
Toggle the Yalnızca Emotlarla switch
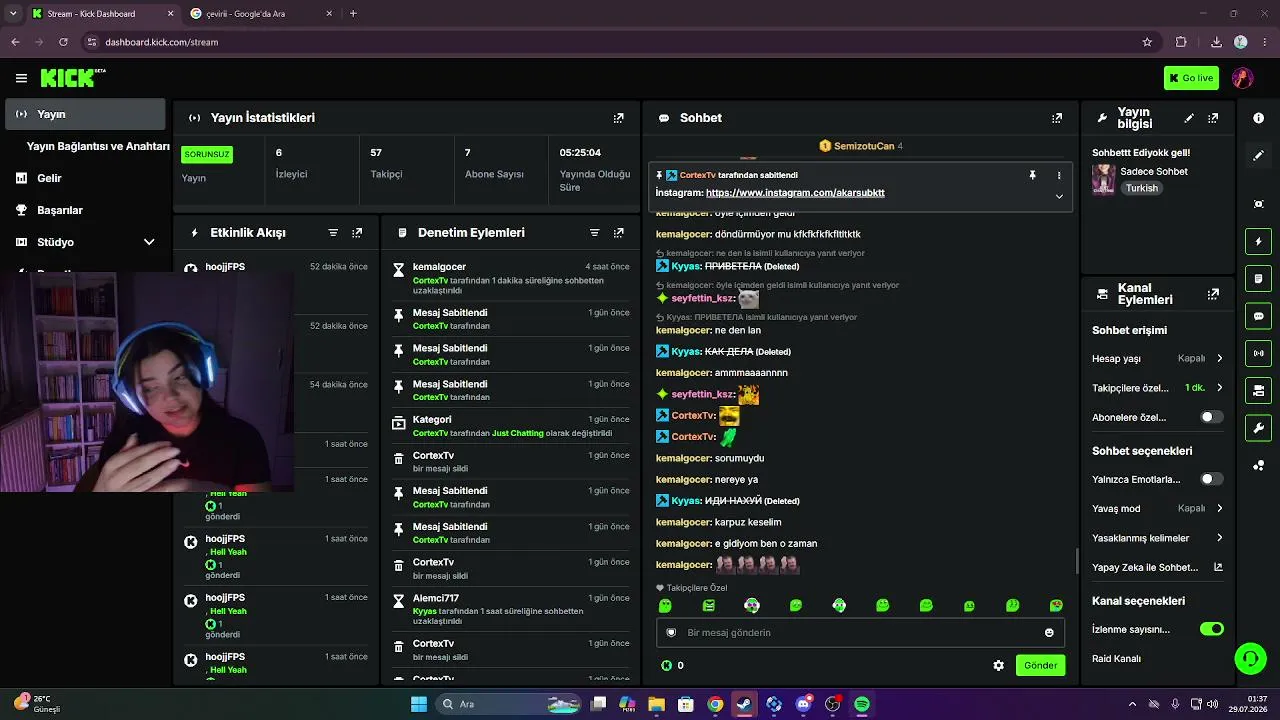tap(1211, 479)
